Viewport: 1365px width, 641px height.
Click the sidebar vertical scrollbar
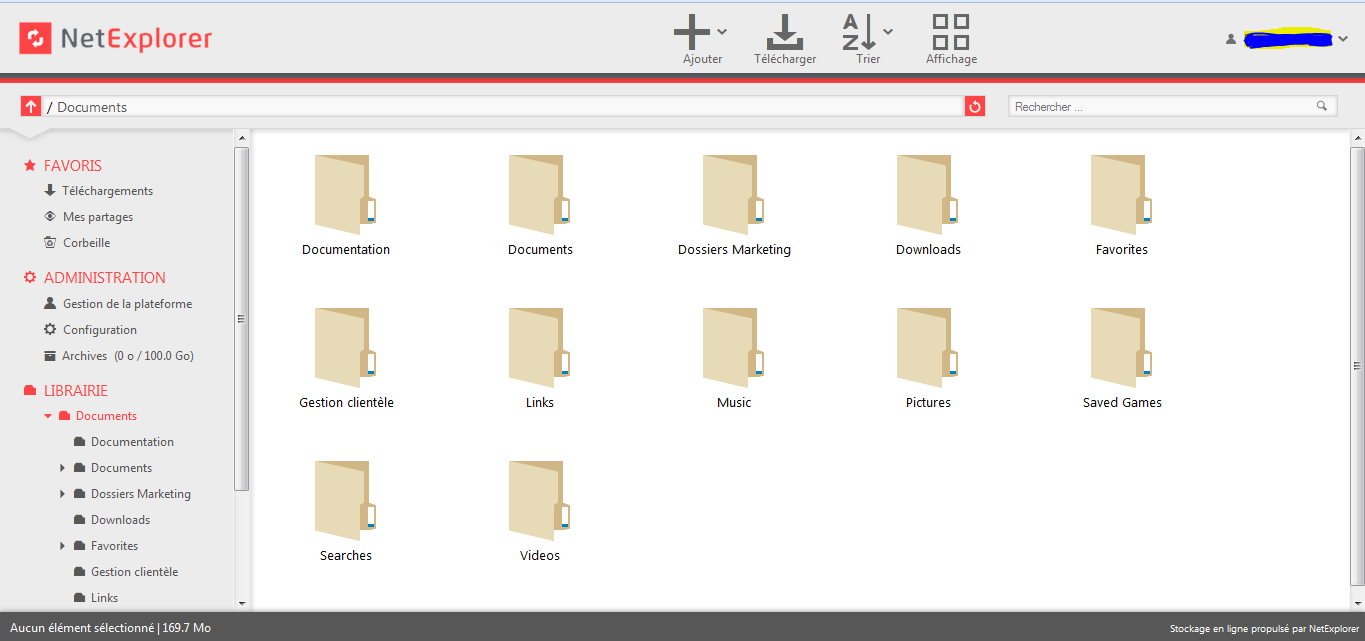click(x=241, y=320)
